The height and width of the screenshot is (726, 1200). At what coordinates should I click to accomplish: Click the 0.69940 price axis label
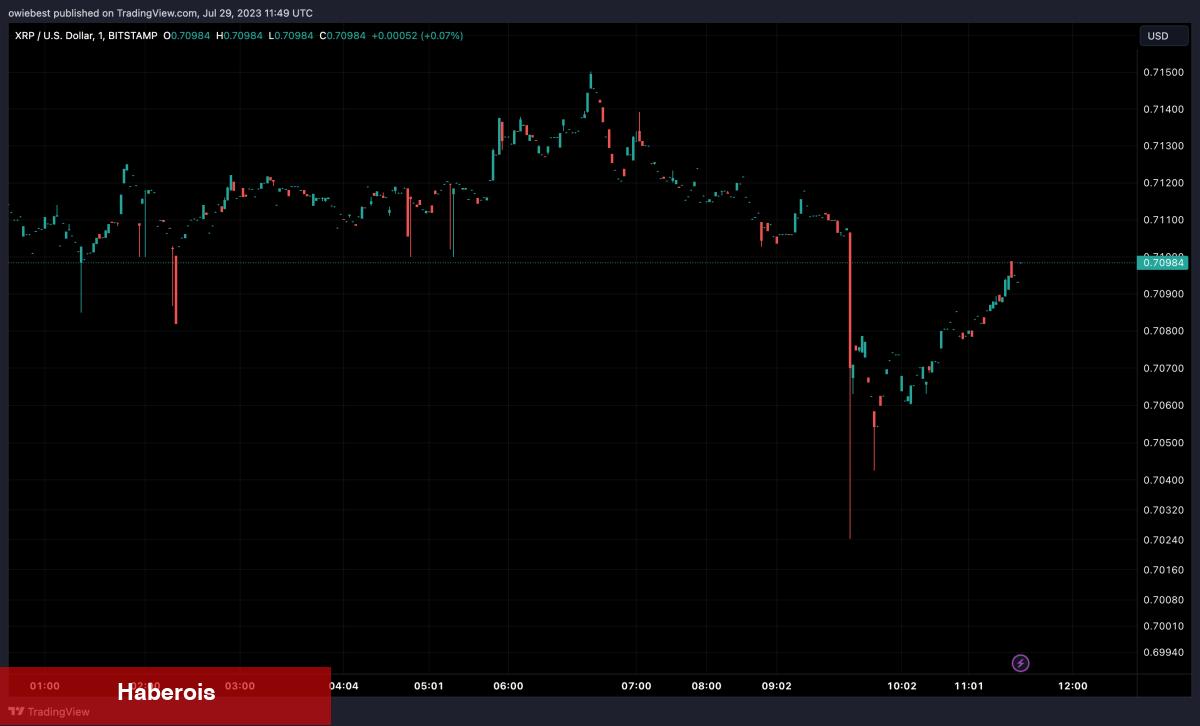tap(1164, 653)
